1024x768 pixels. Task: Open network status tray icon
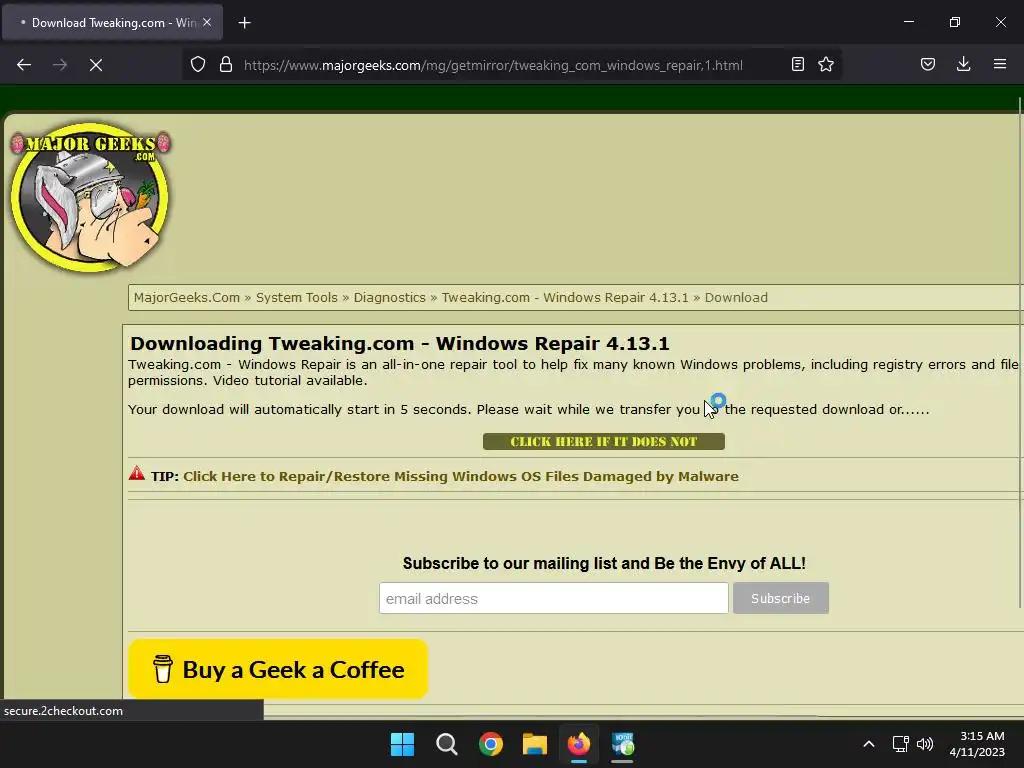coord(901,744)
